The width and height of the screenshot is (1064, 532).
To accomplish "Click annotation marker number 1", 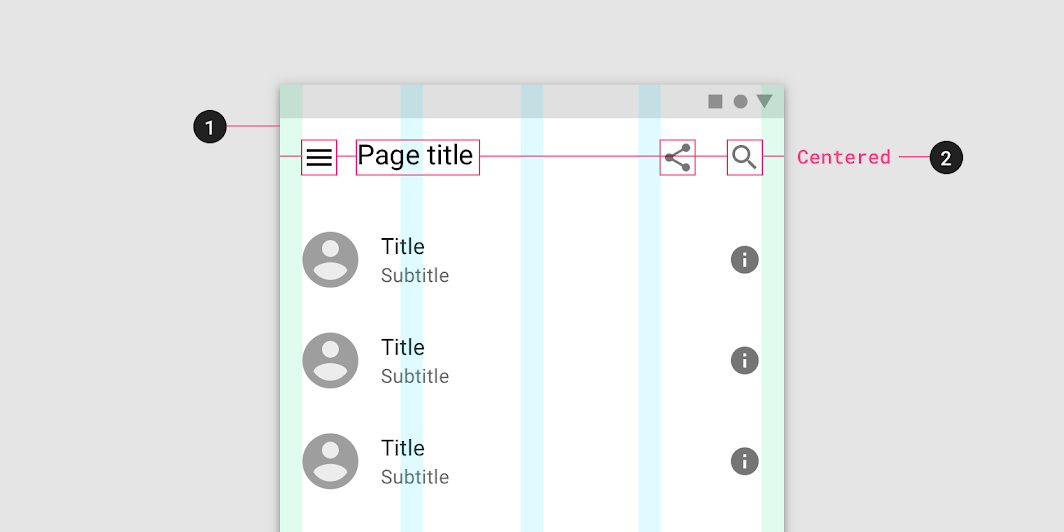I will pos(210,127).
